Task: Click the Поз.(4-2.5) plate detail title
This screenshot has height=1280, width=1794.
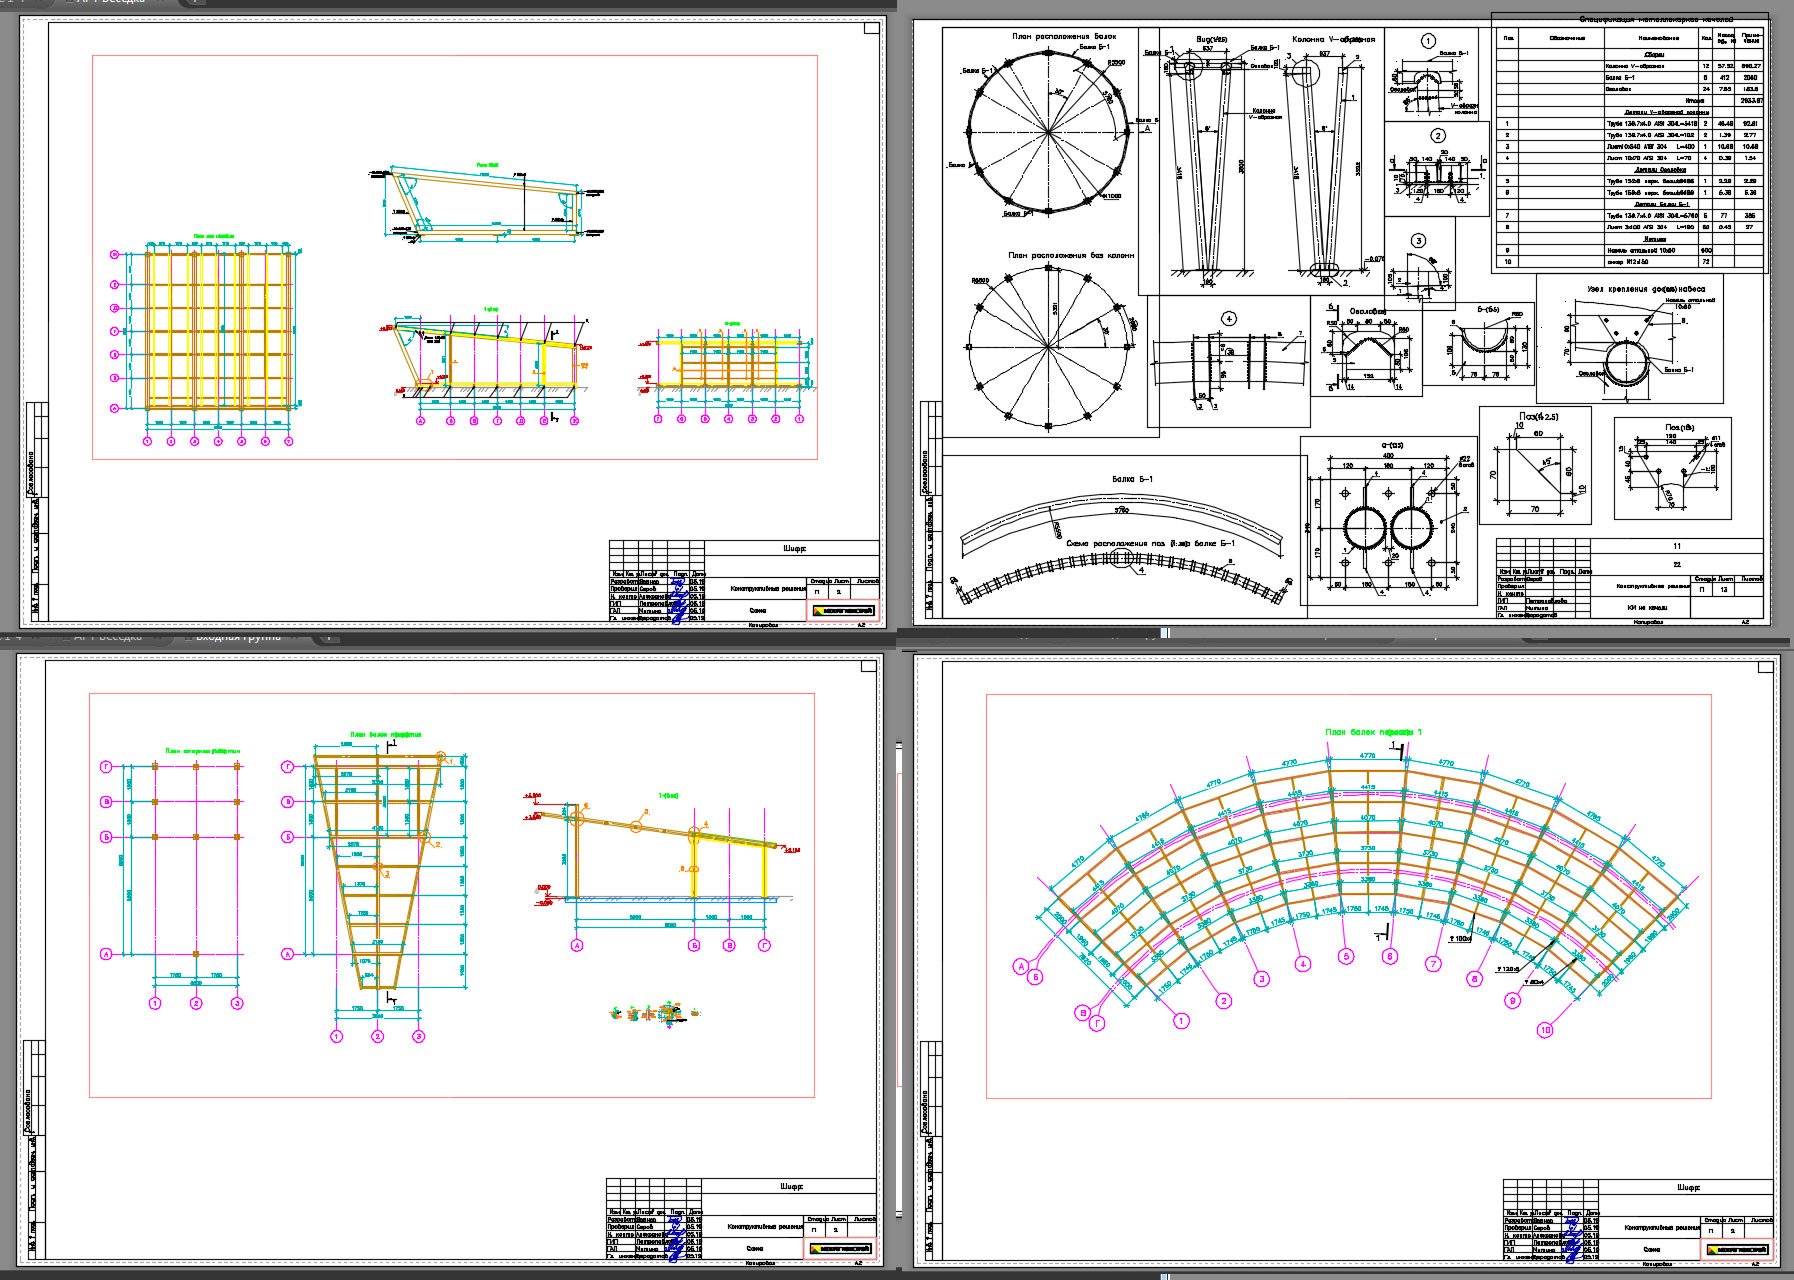Action: 1538,417
